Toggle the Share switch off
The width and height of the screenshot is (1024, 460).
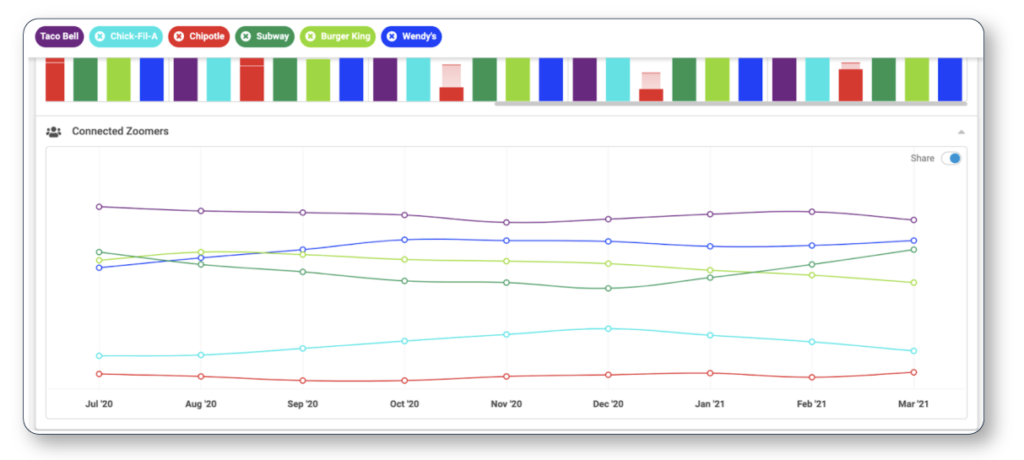(x=951, y=158)
